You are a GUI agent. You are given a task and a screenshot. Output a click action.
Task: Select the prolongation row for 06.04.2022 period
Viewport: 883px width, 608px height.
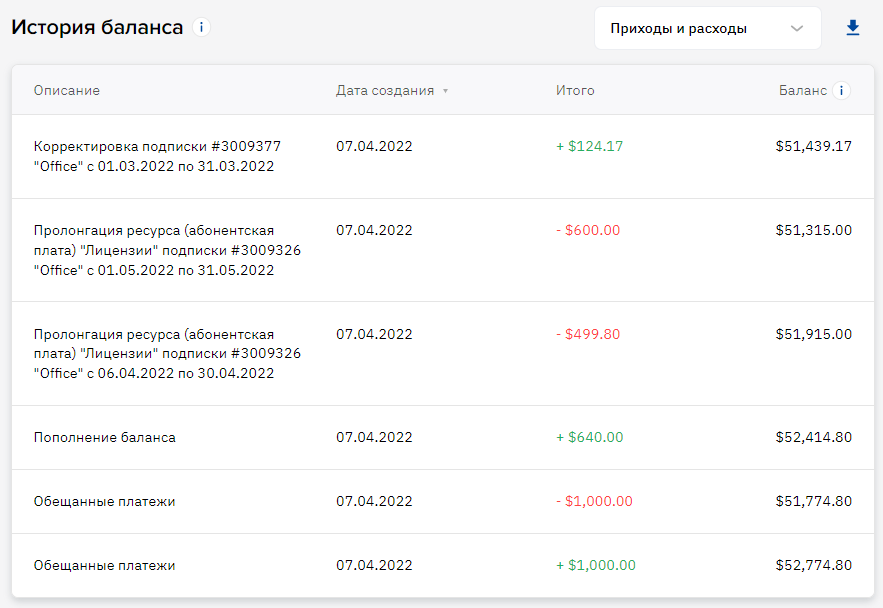point(443,354)
